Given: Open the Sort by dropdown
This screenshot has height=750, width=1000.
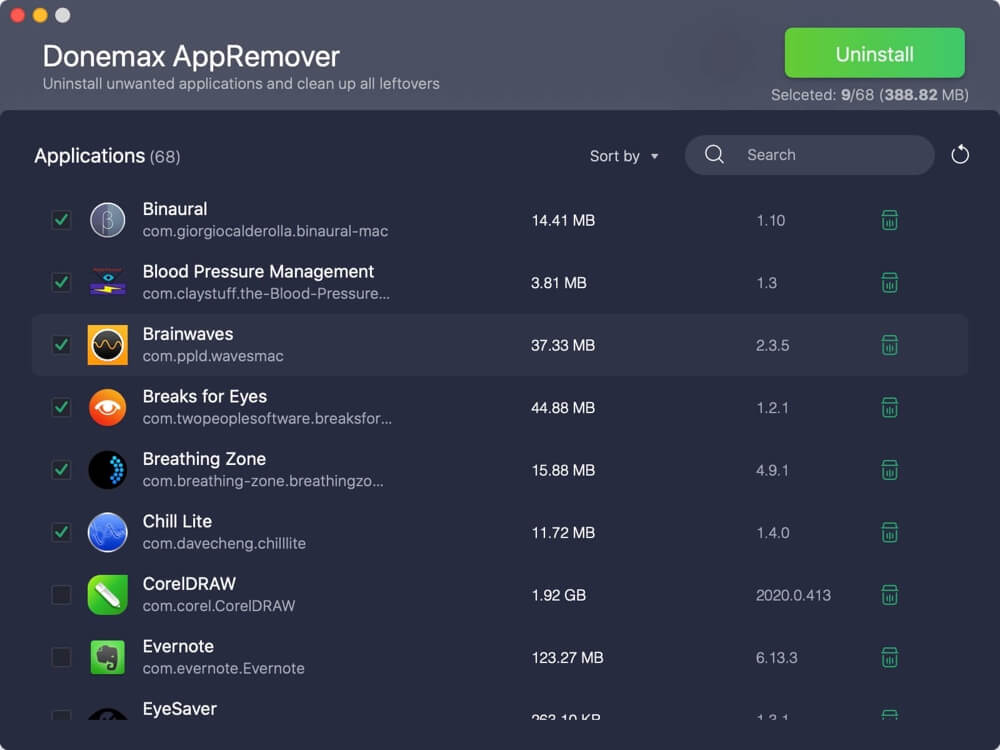Looking at the screenshot, I should (624, 156).
